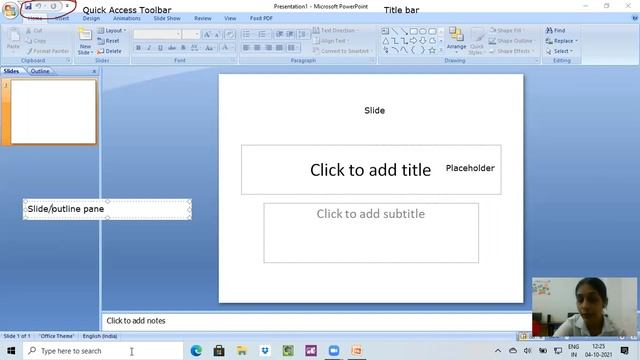The height and width of the screenshot is (360, 640).
Task: Open the Line Spacing dropdown
Action: point(303,34)
